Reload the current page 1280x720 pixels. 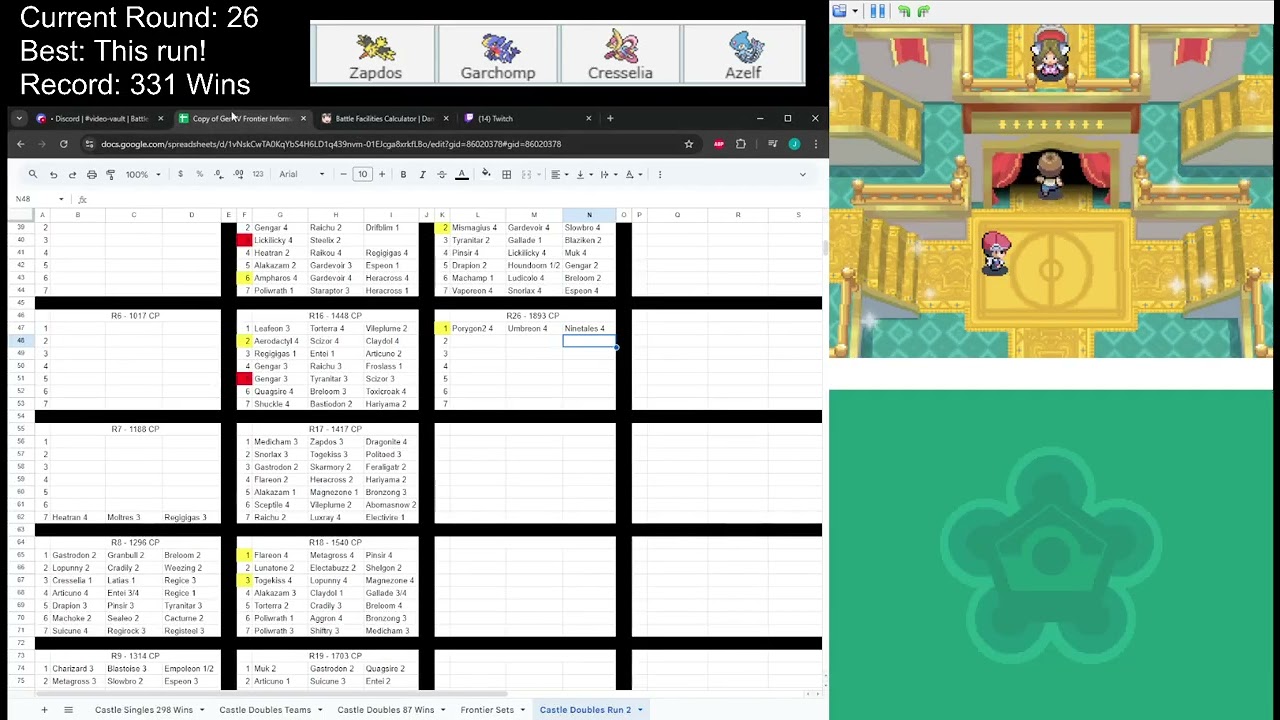pyautogui.click(x=63, y=144)
